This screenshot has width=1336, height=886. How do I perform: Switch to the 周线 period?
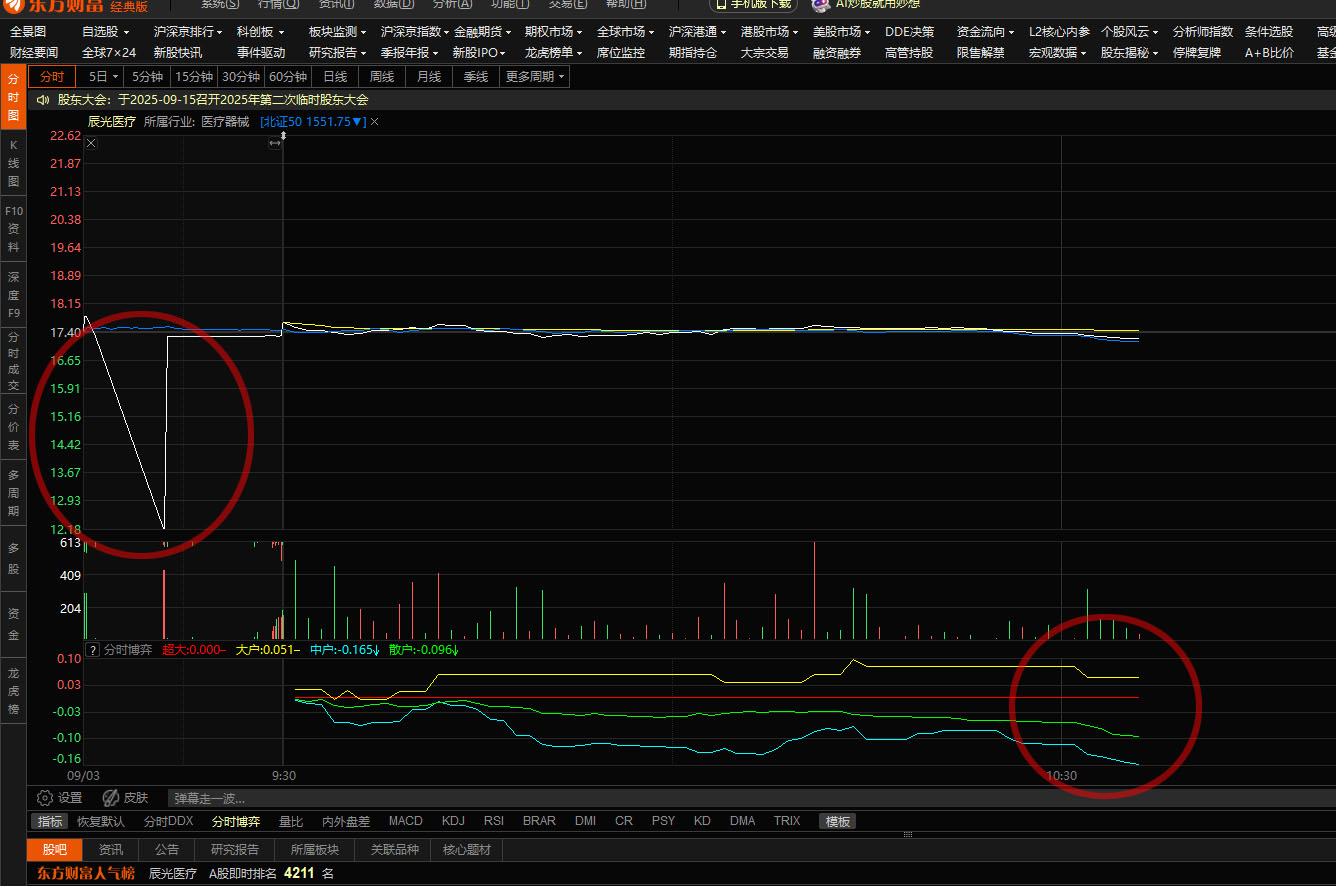click(x=382, y=77)
